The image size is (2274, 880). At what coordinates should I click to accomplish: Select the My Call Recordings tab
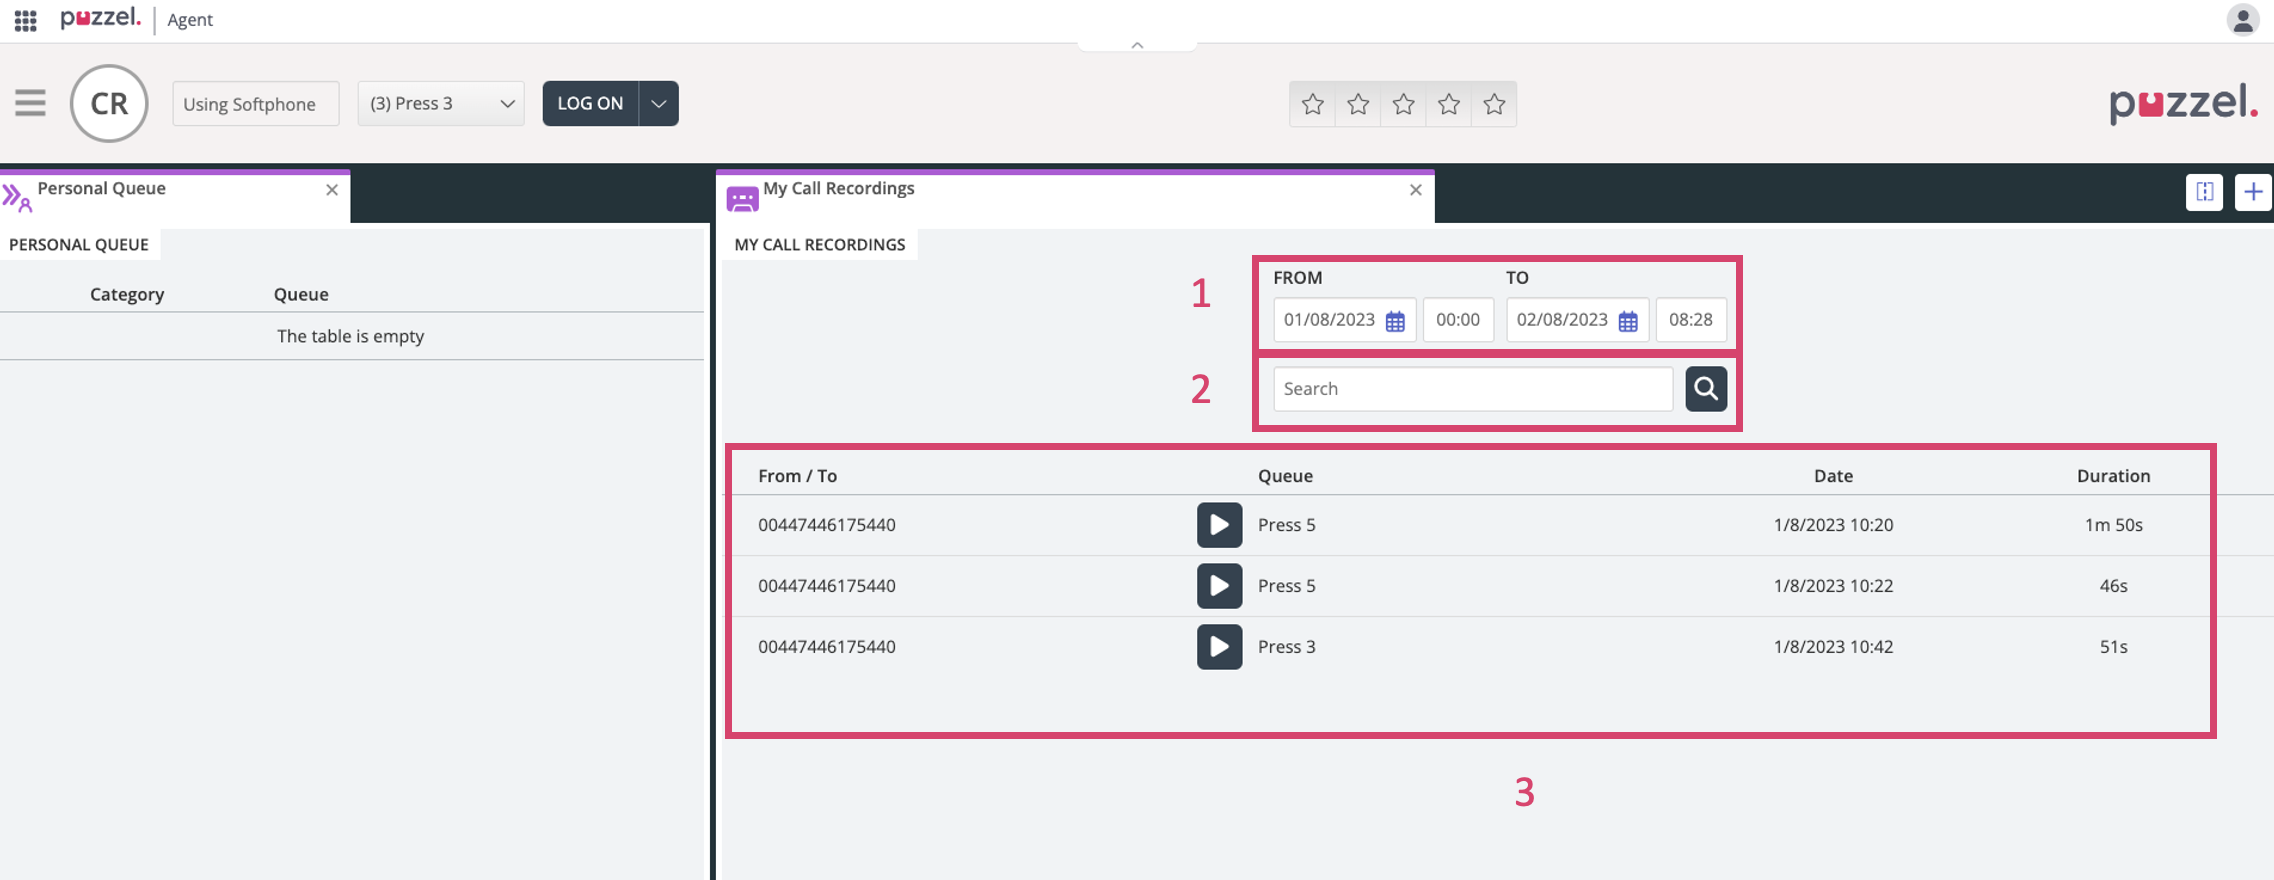(x=838, y=189)
